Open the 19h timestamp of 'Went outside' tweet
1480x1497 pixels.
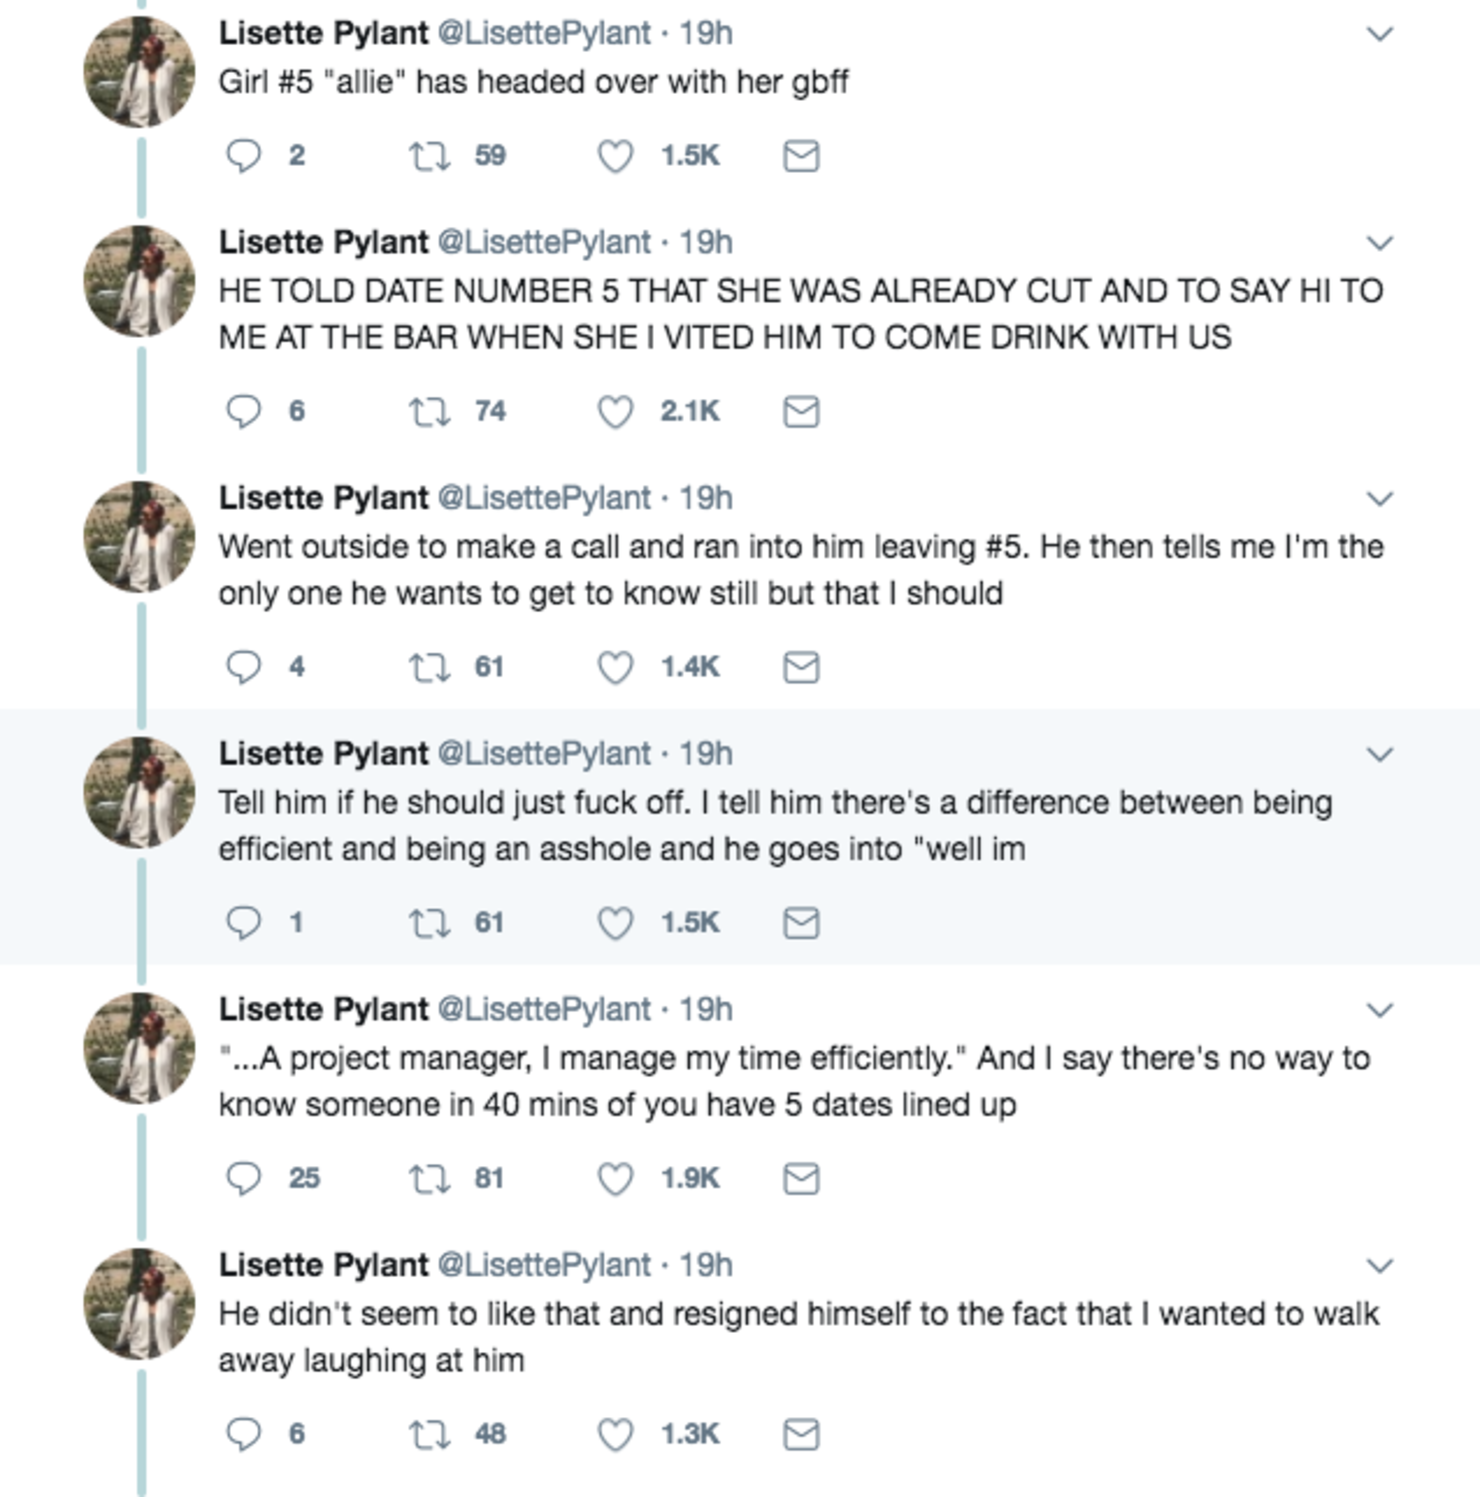click(x=706, y=498)
